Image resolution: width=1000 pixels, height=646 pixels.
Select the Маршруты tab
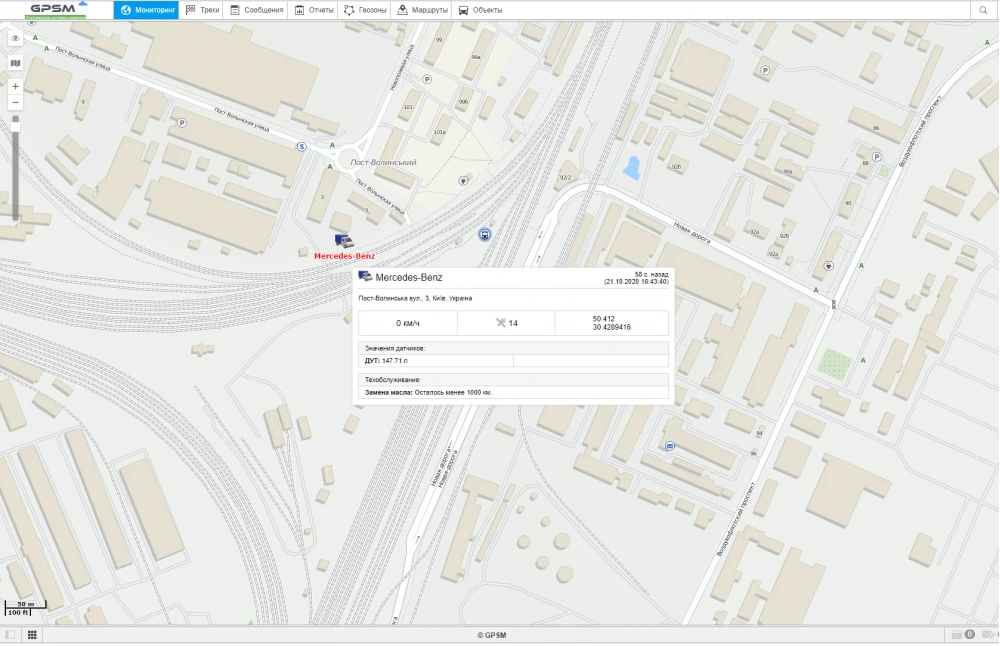click(422, 10)
